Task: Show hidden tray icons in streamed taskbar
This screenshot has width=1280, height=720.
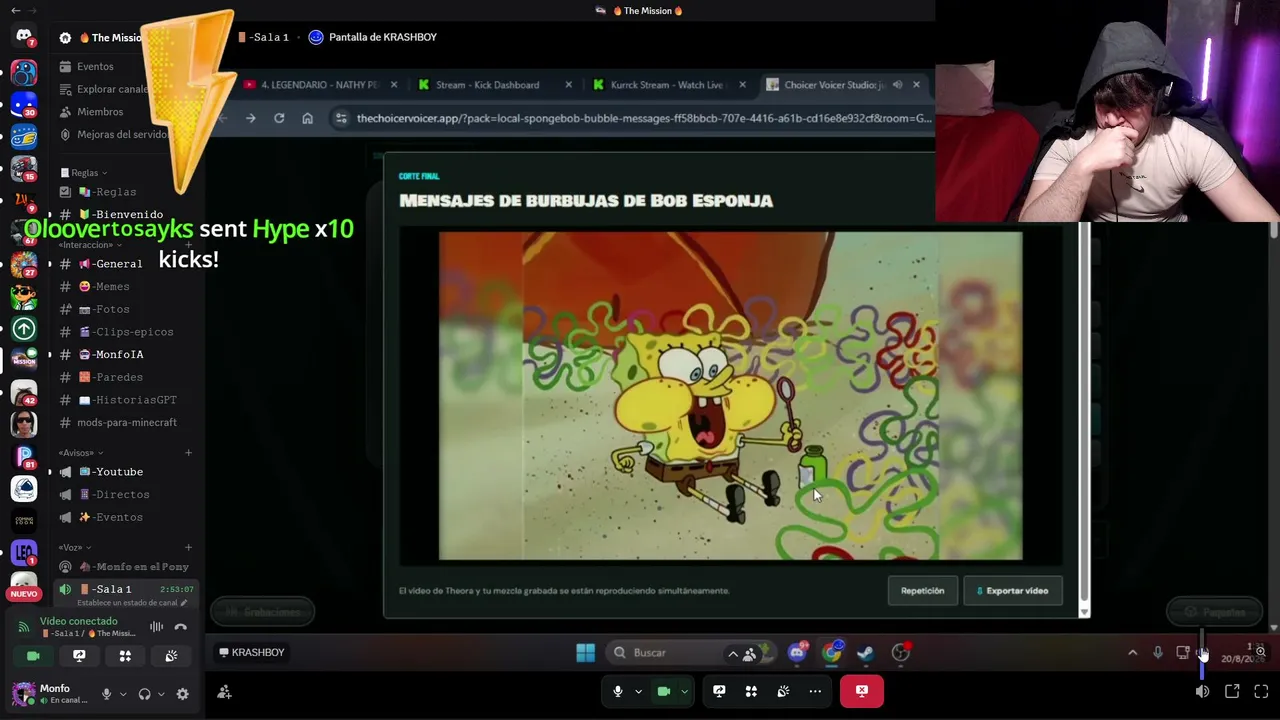Action: point(1132,653)
